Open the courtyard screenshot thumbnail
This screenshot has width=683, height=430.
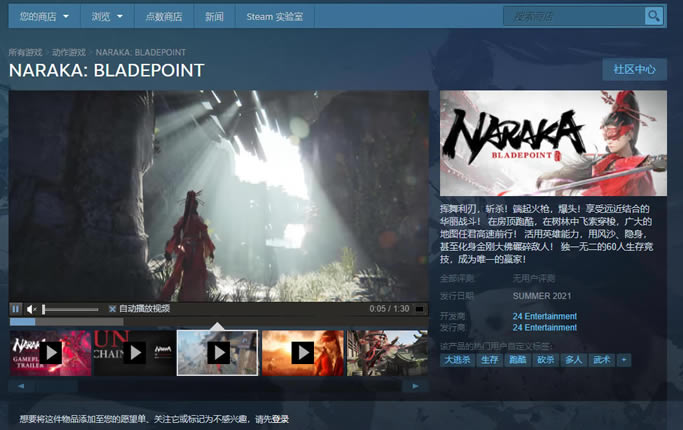pyautogui.click(x=387, y=353)
